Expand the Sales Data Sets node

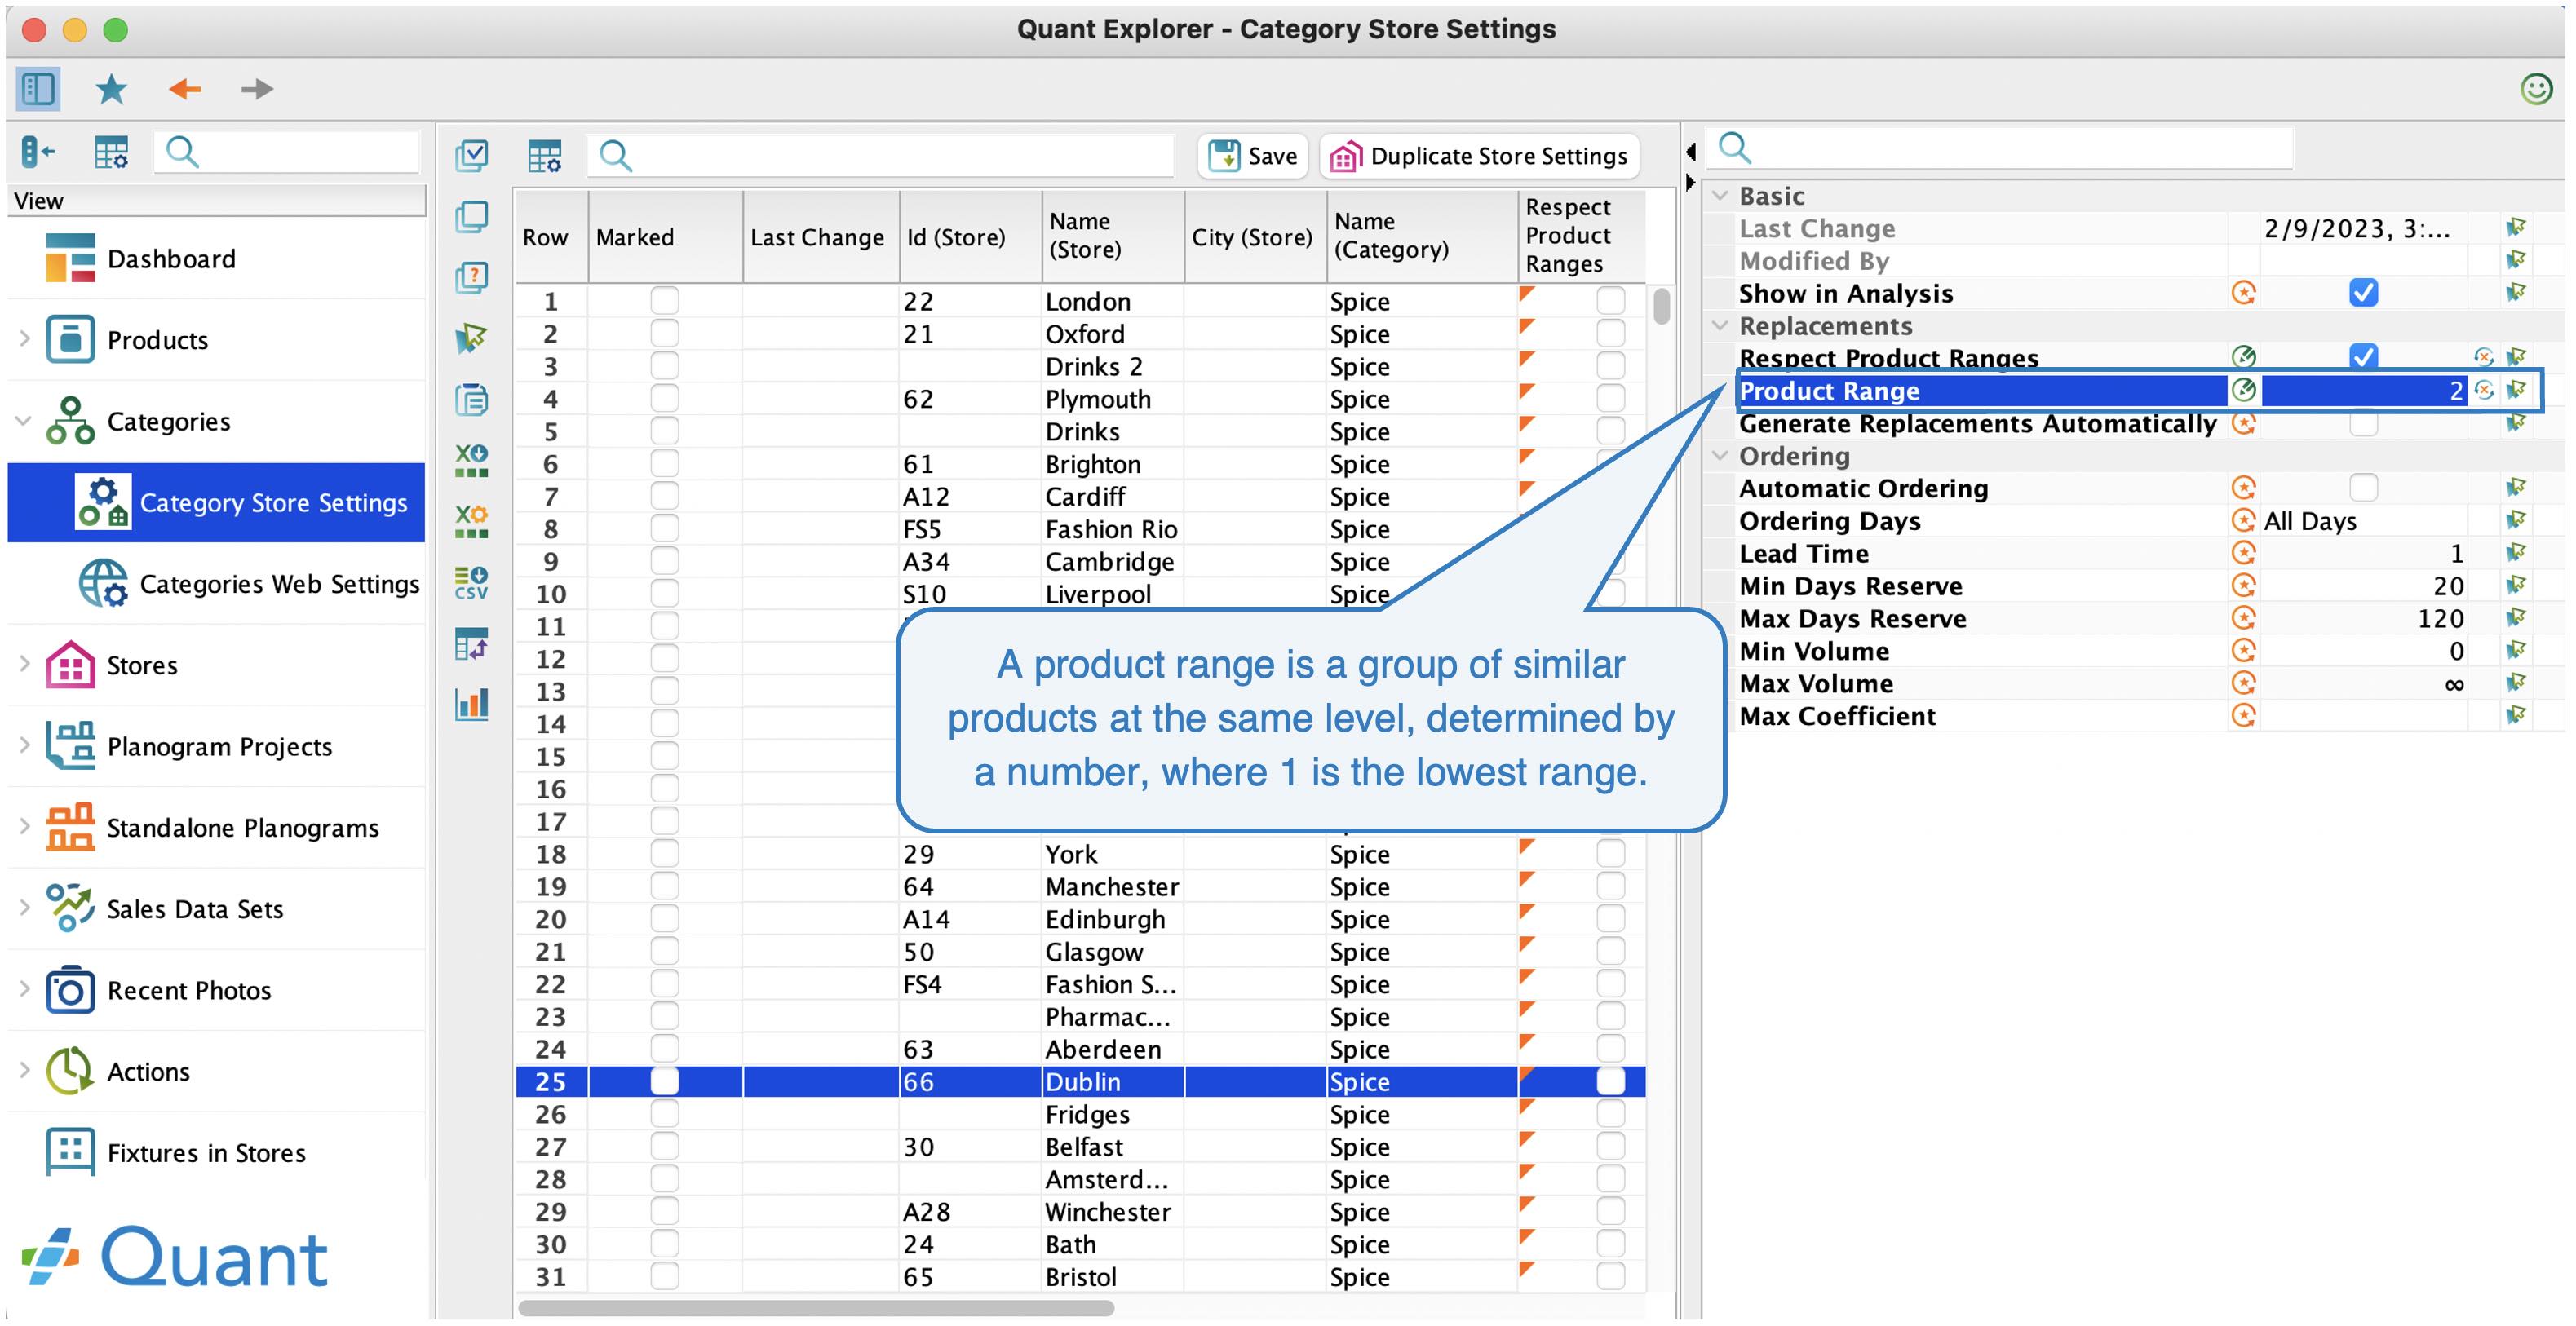tap(24, 908)
